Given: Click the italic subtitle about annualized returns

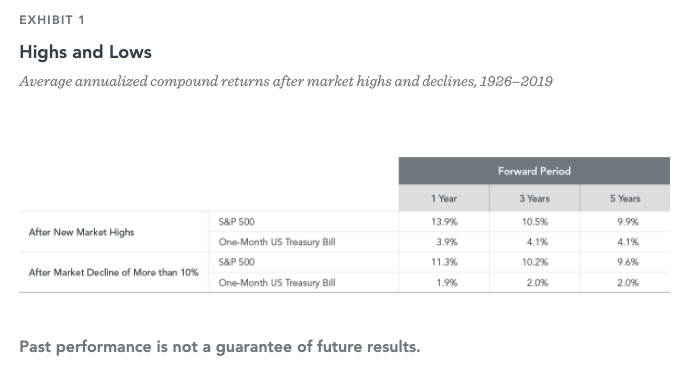Looking at the screenshot, I should coord(286,81).
